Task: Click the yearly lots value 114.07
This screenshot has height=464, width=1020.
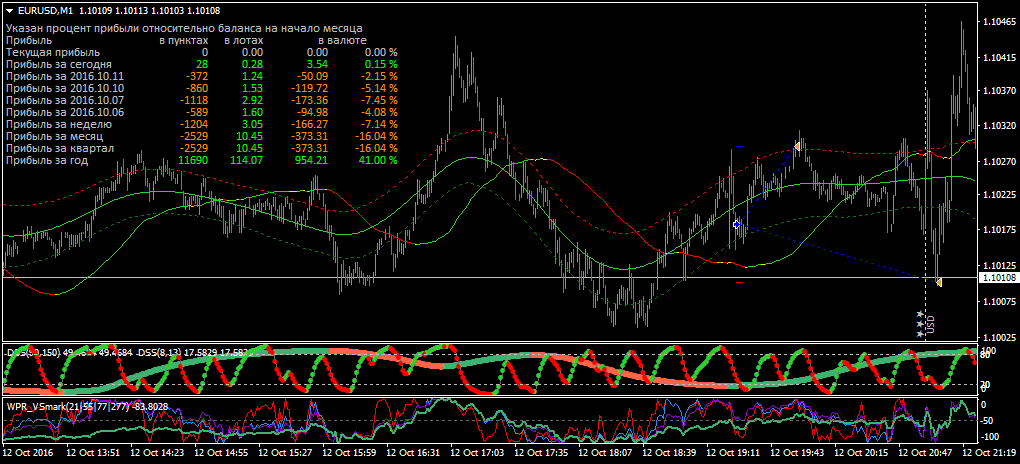Action: pyautogui.click(x=248, y=161)
